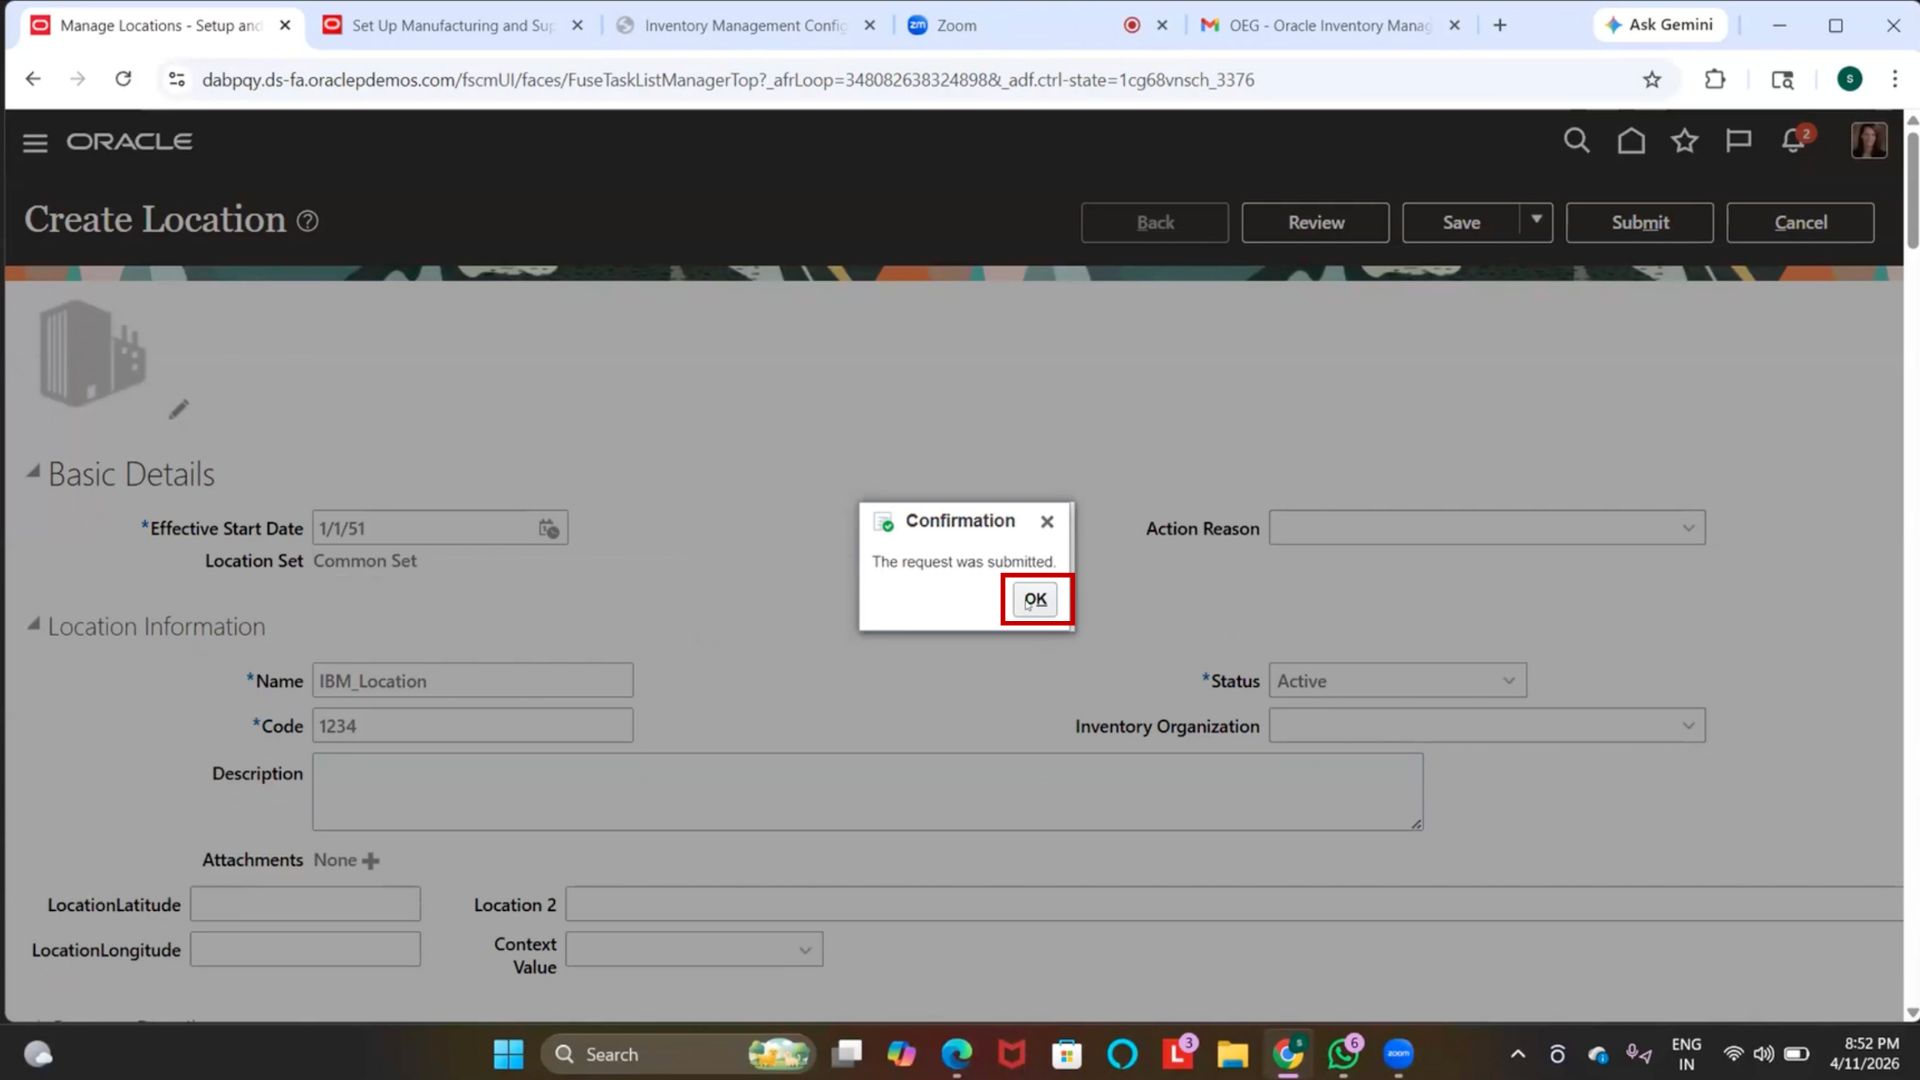Screen dimensions: 1920x1080
Task: Open user profile avatar menu
Action: click(1869, 141)
